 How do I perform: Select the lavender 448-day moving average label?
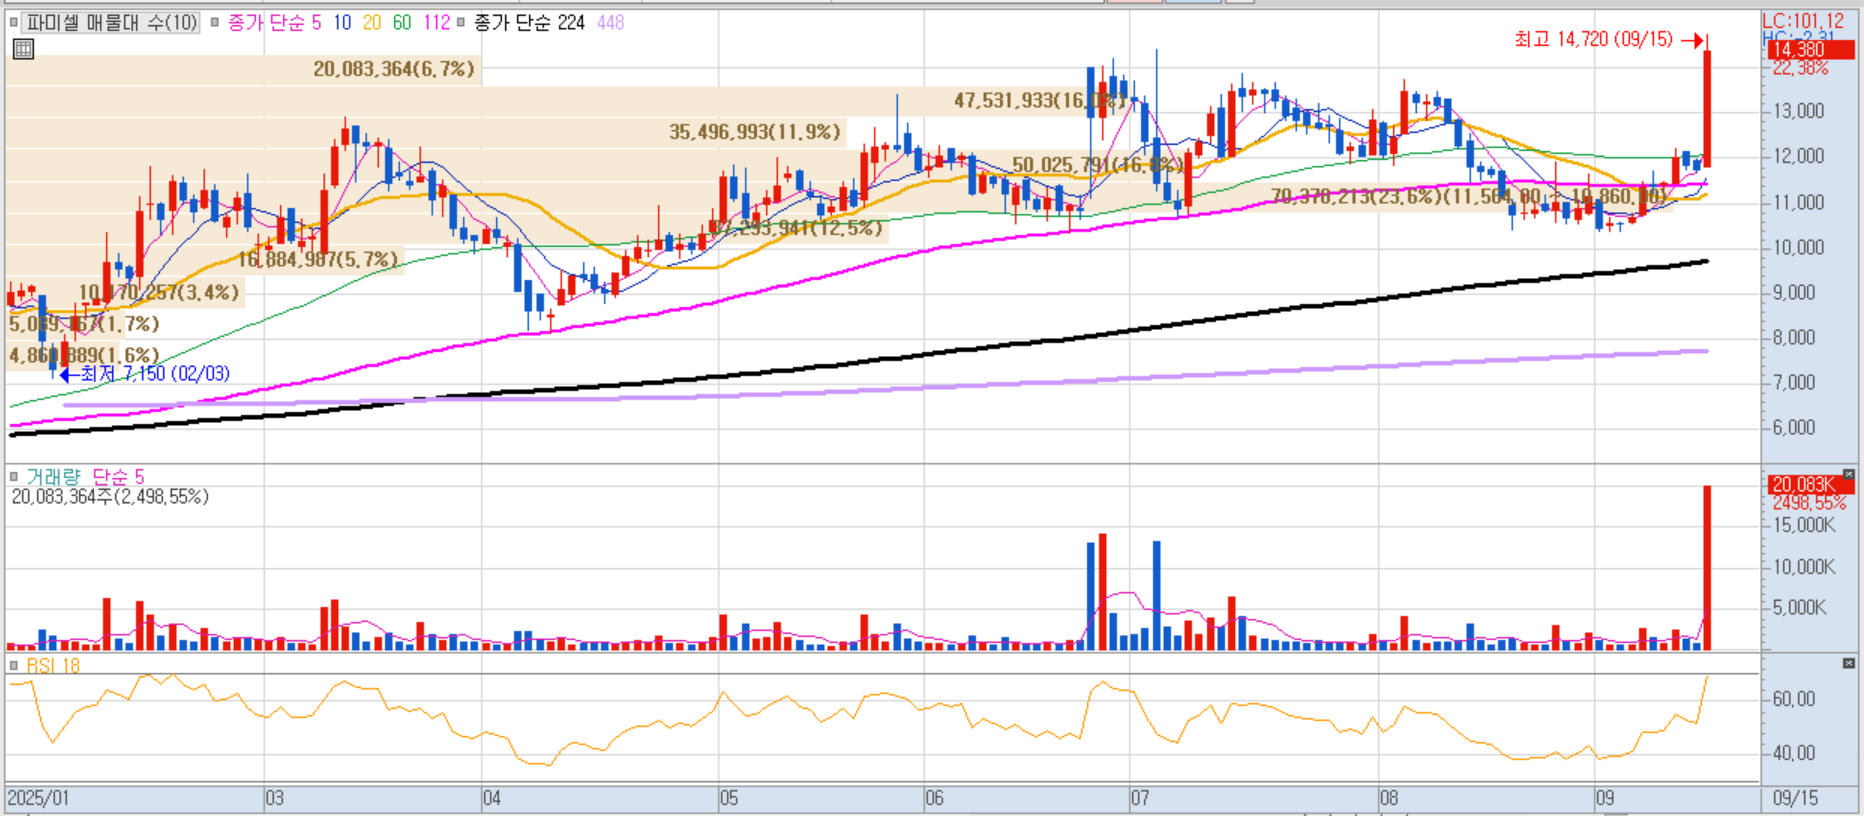pos(611,22)
